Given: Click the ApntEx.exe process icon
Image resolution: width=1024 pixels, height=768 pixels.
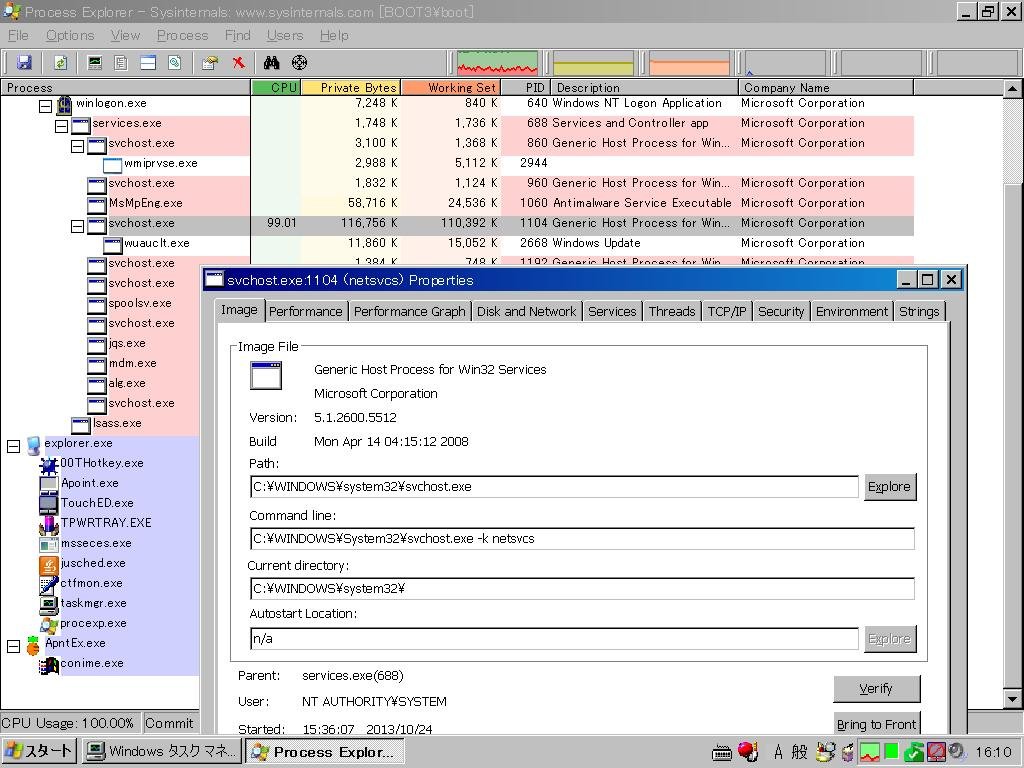Looking at the screenshot, I should click(x=33, y=645).
